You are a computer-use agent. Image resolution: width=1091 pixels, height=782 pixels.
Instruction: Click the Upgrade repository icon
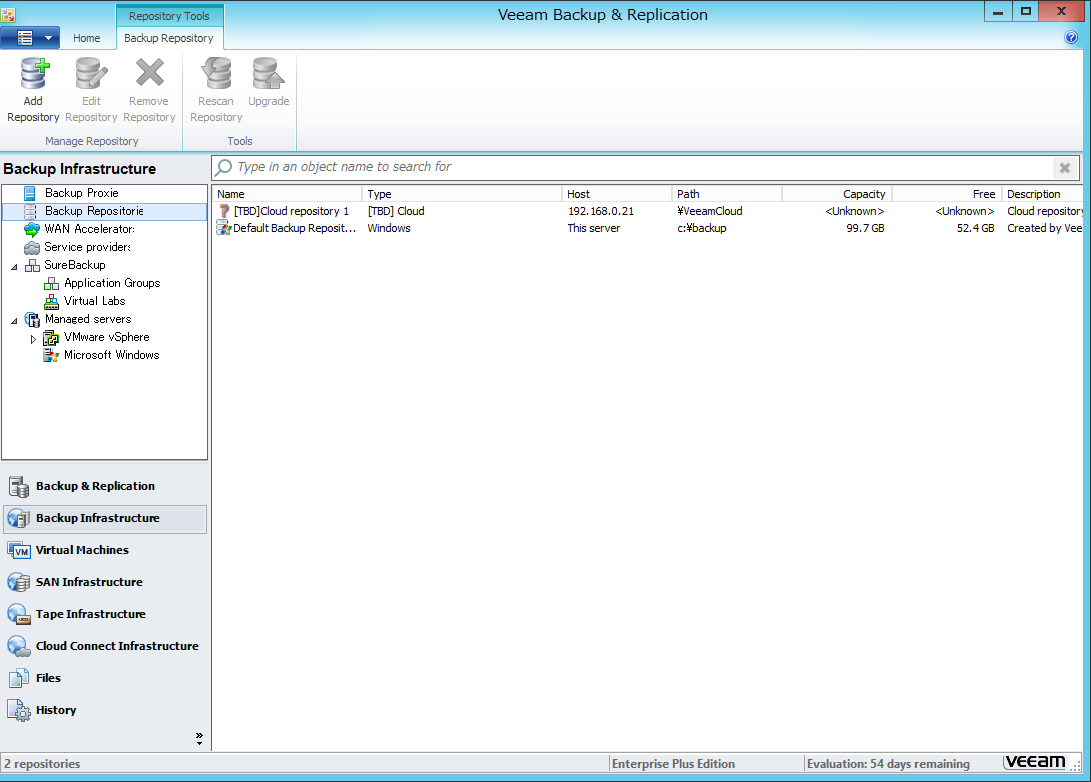point(269,74)
